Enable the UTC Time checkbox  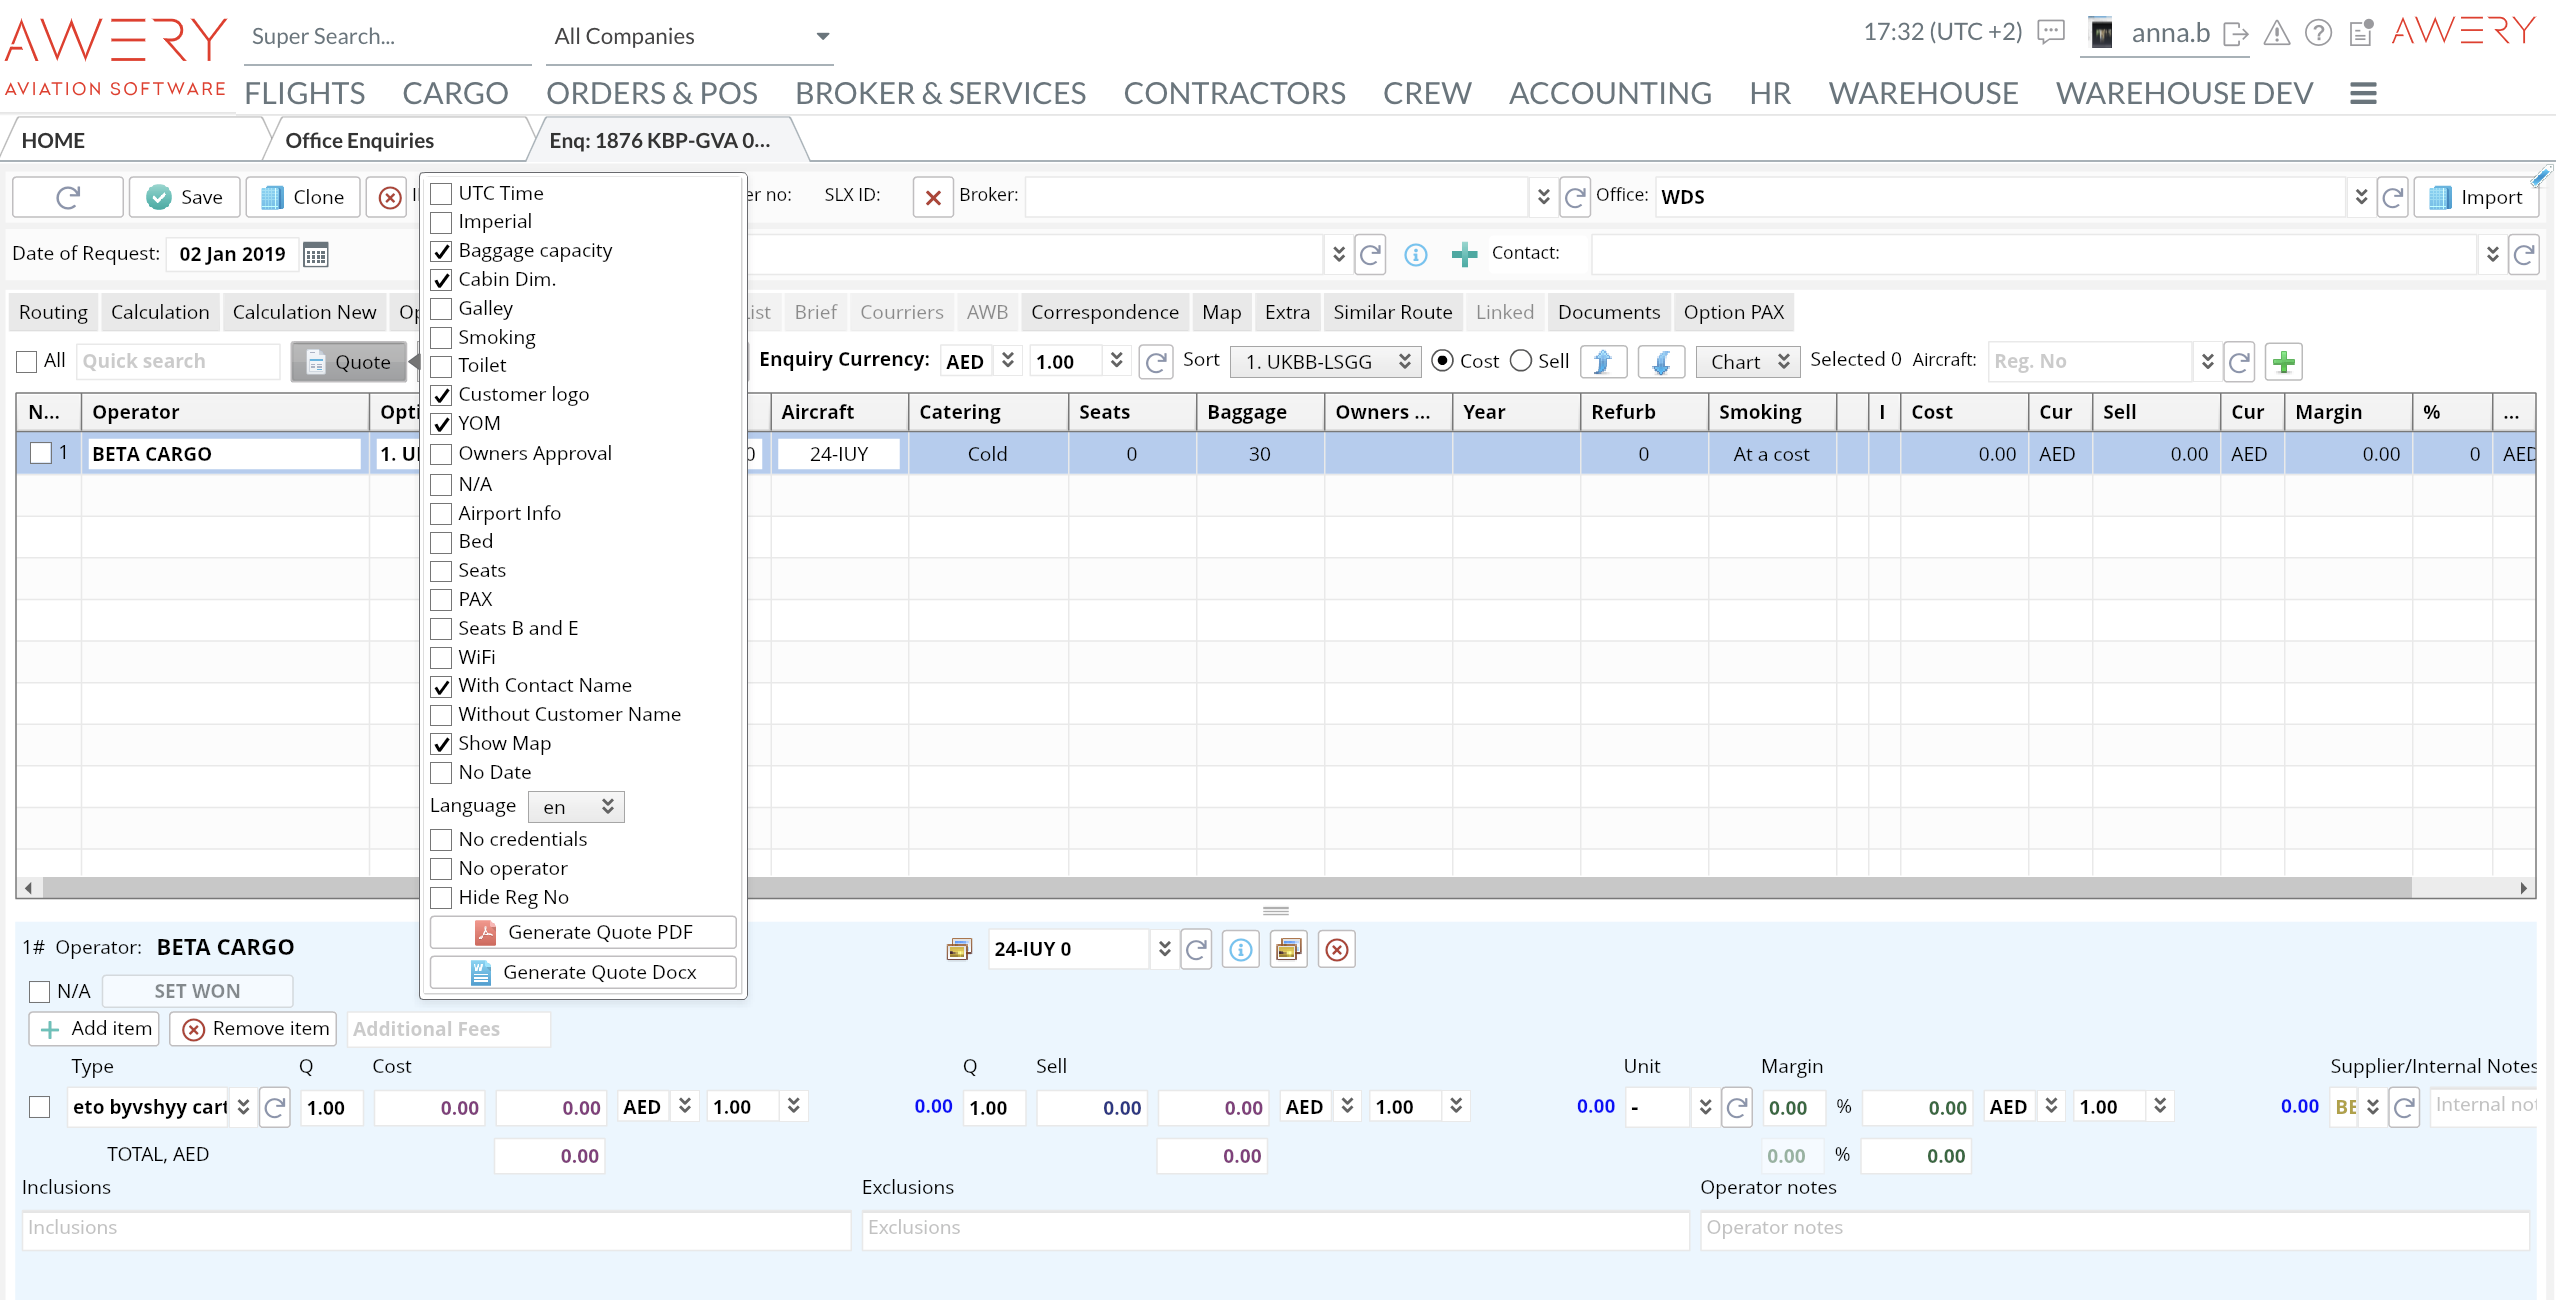(x=441, y=194)
